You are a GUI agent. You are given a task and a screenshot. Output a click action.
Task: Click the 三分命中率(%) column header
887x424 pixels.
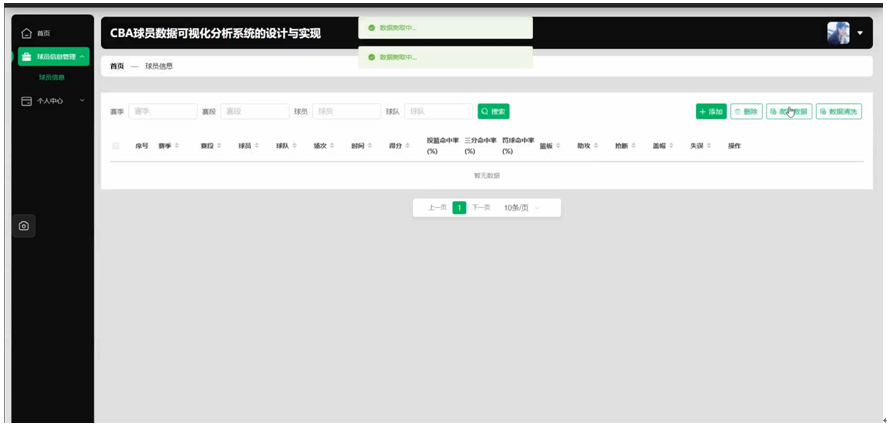(x=480, y=146)
